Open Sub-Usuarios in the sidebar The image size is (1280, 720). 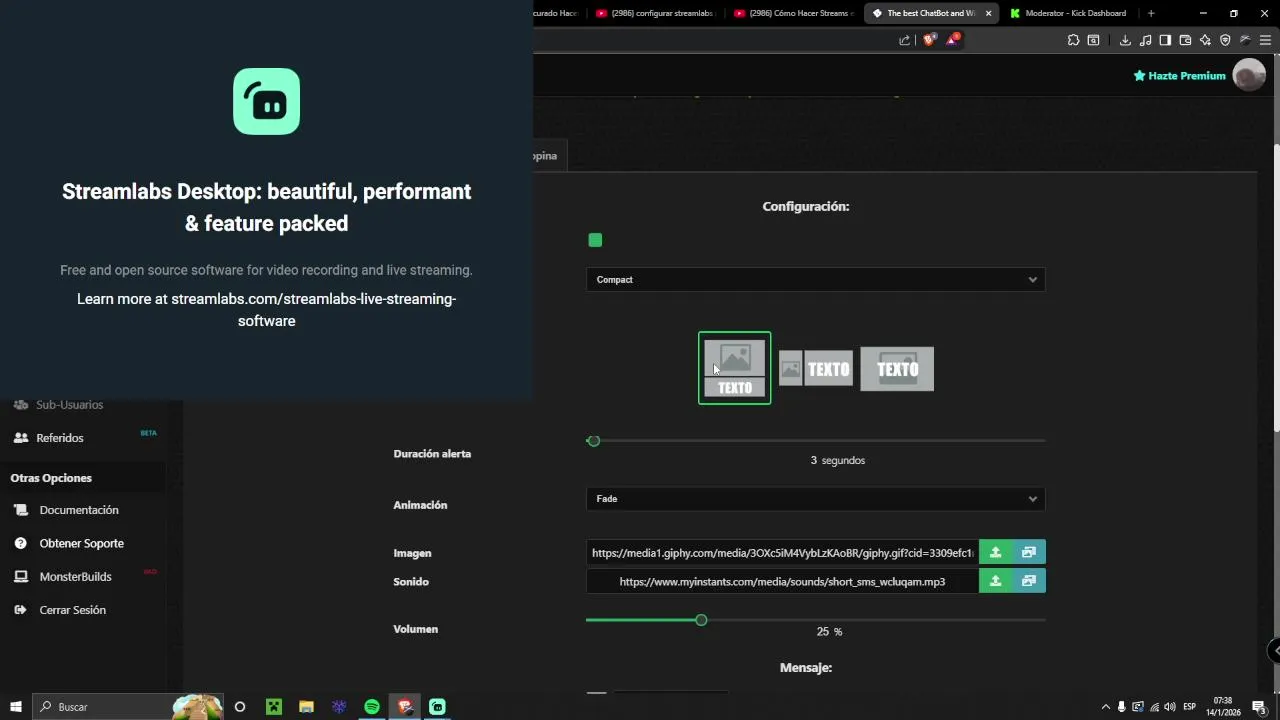(69, 405)
